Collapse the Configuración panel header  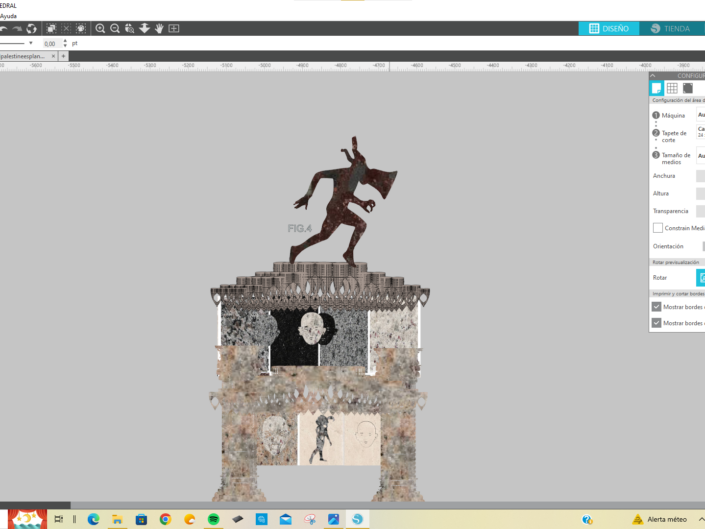tap(653, 76)
